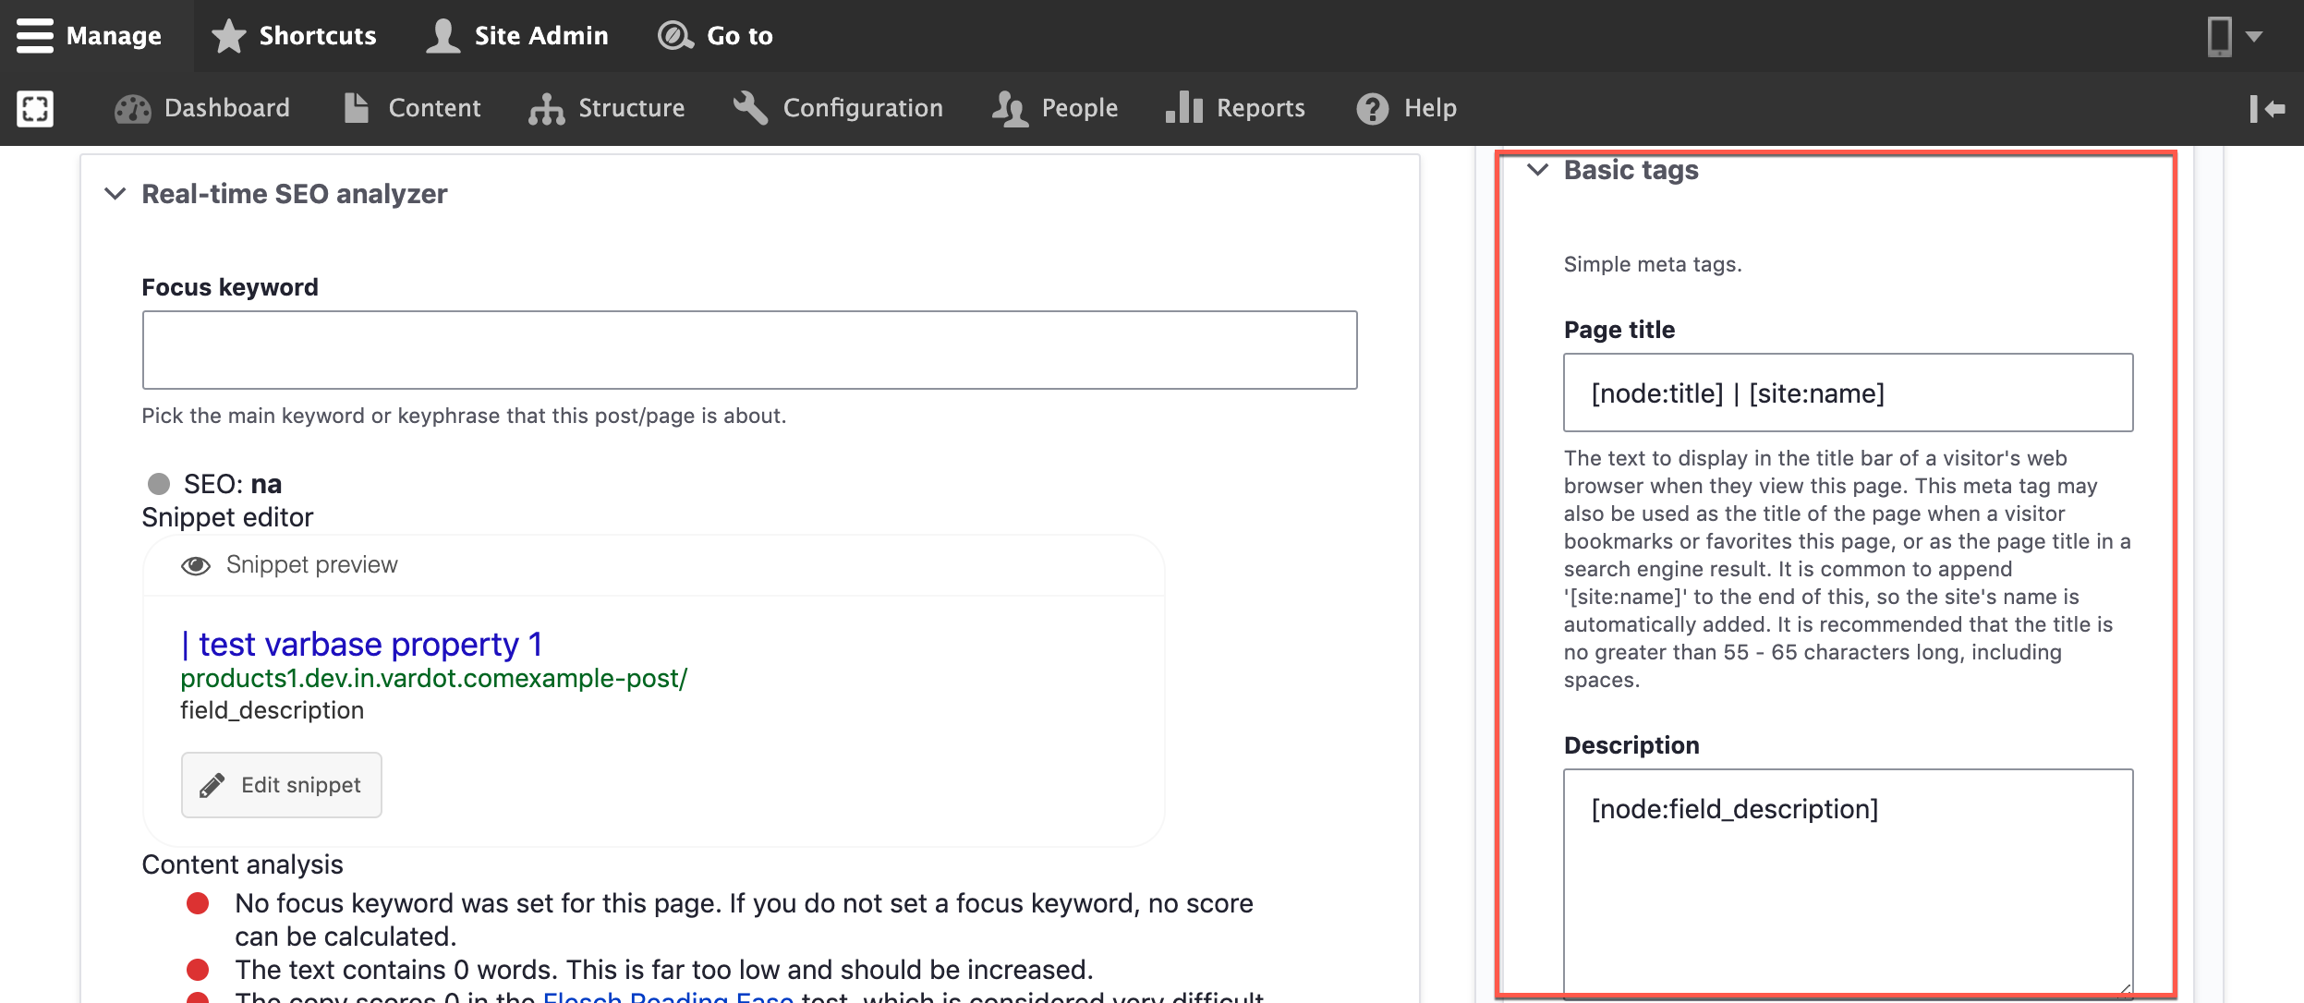Click the Manage hamburger menu icon

click(35, 36)
